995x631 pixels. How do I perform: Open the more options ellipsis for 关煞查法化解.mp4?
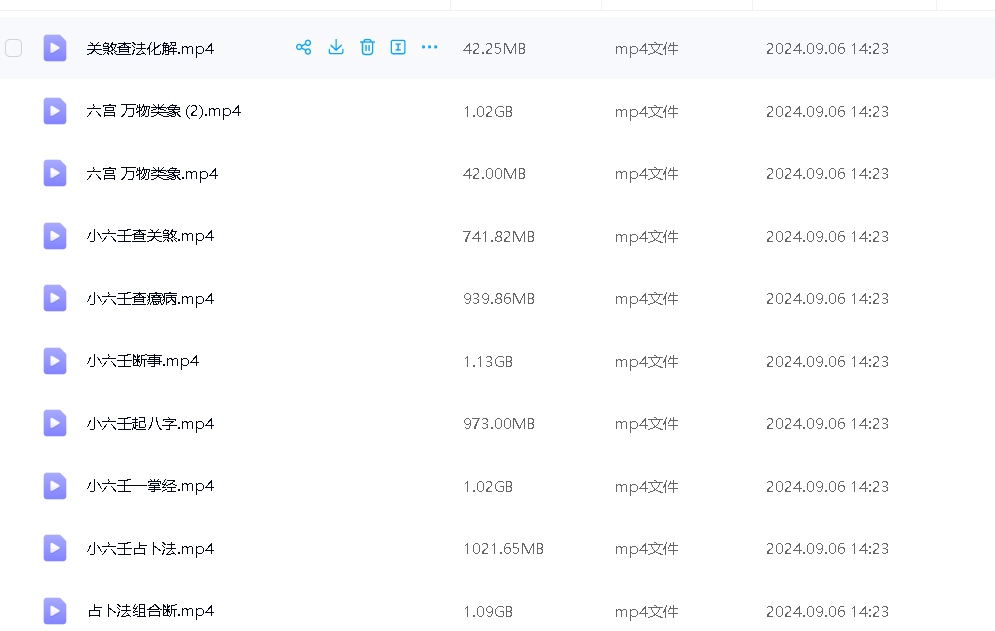[x=430, y=47]
